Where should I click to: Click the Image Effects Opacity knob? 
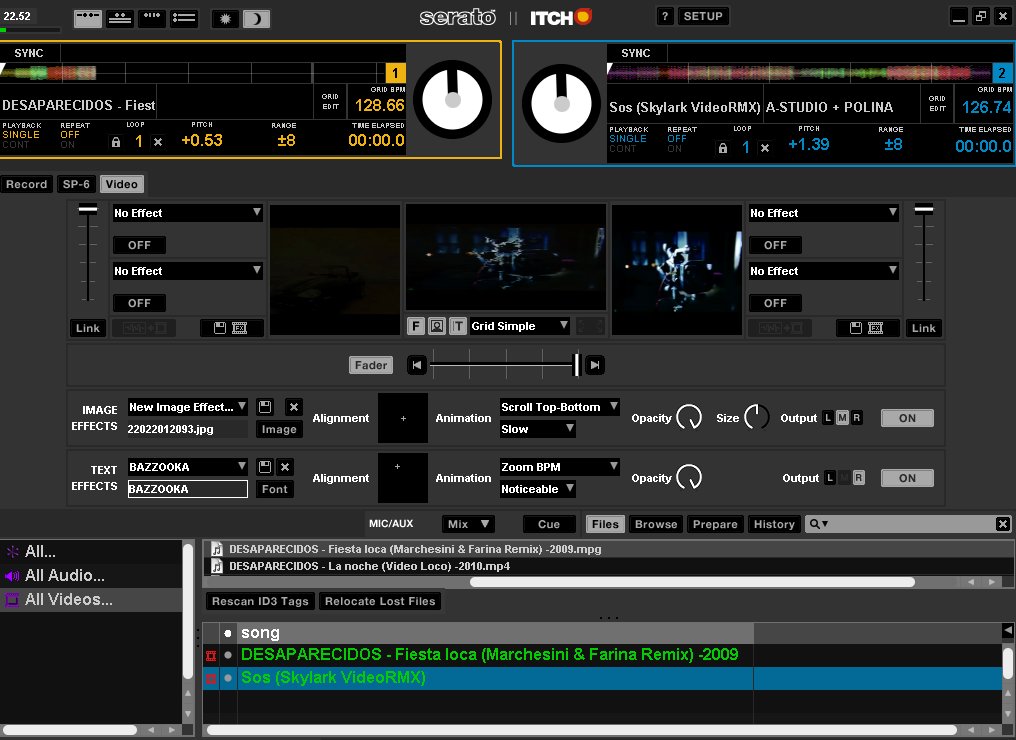689,418
